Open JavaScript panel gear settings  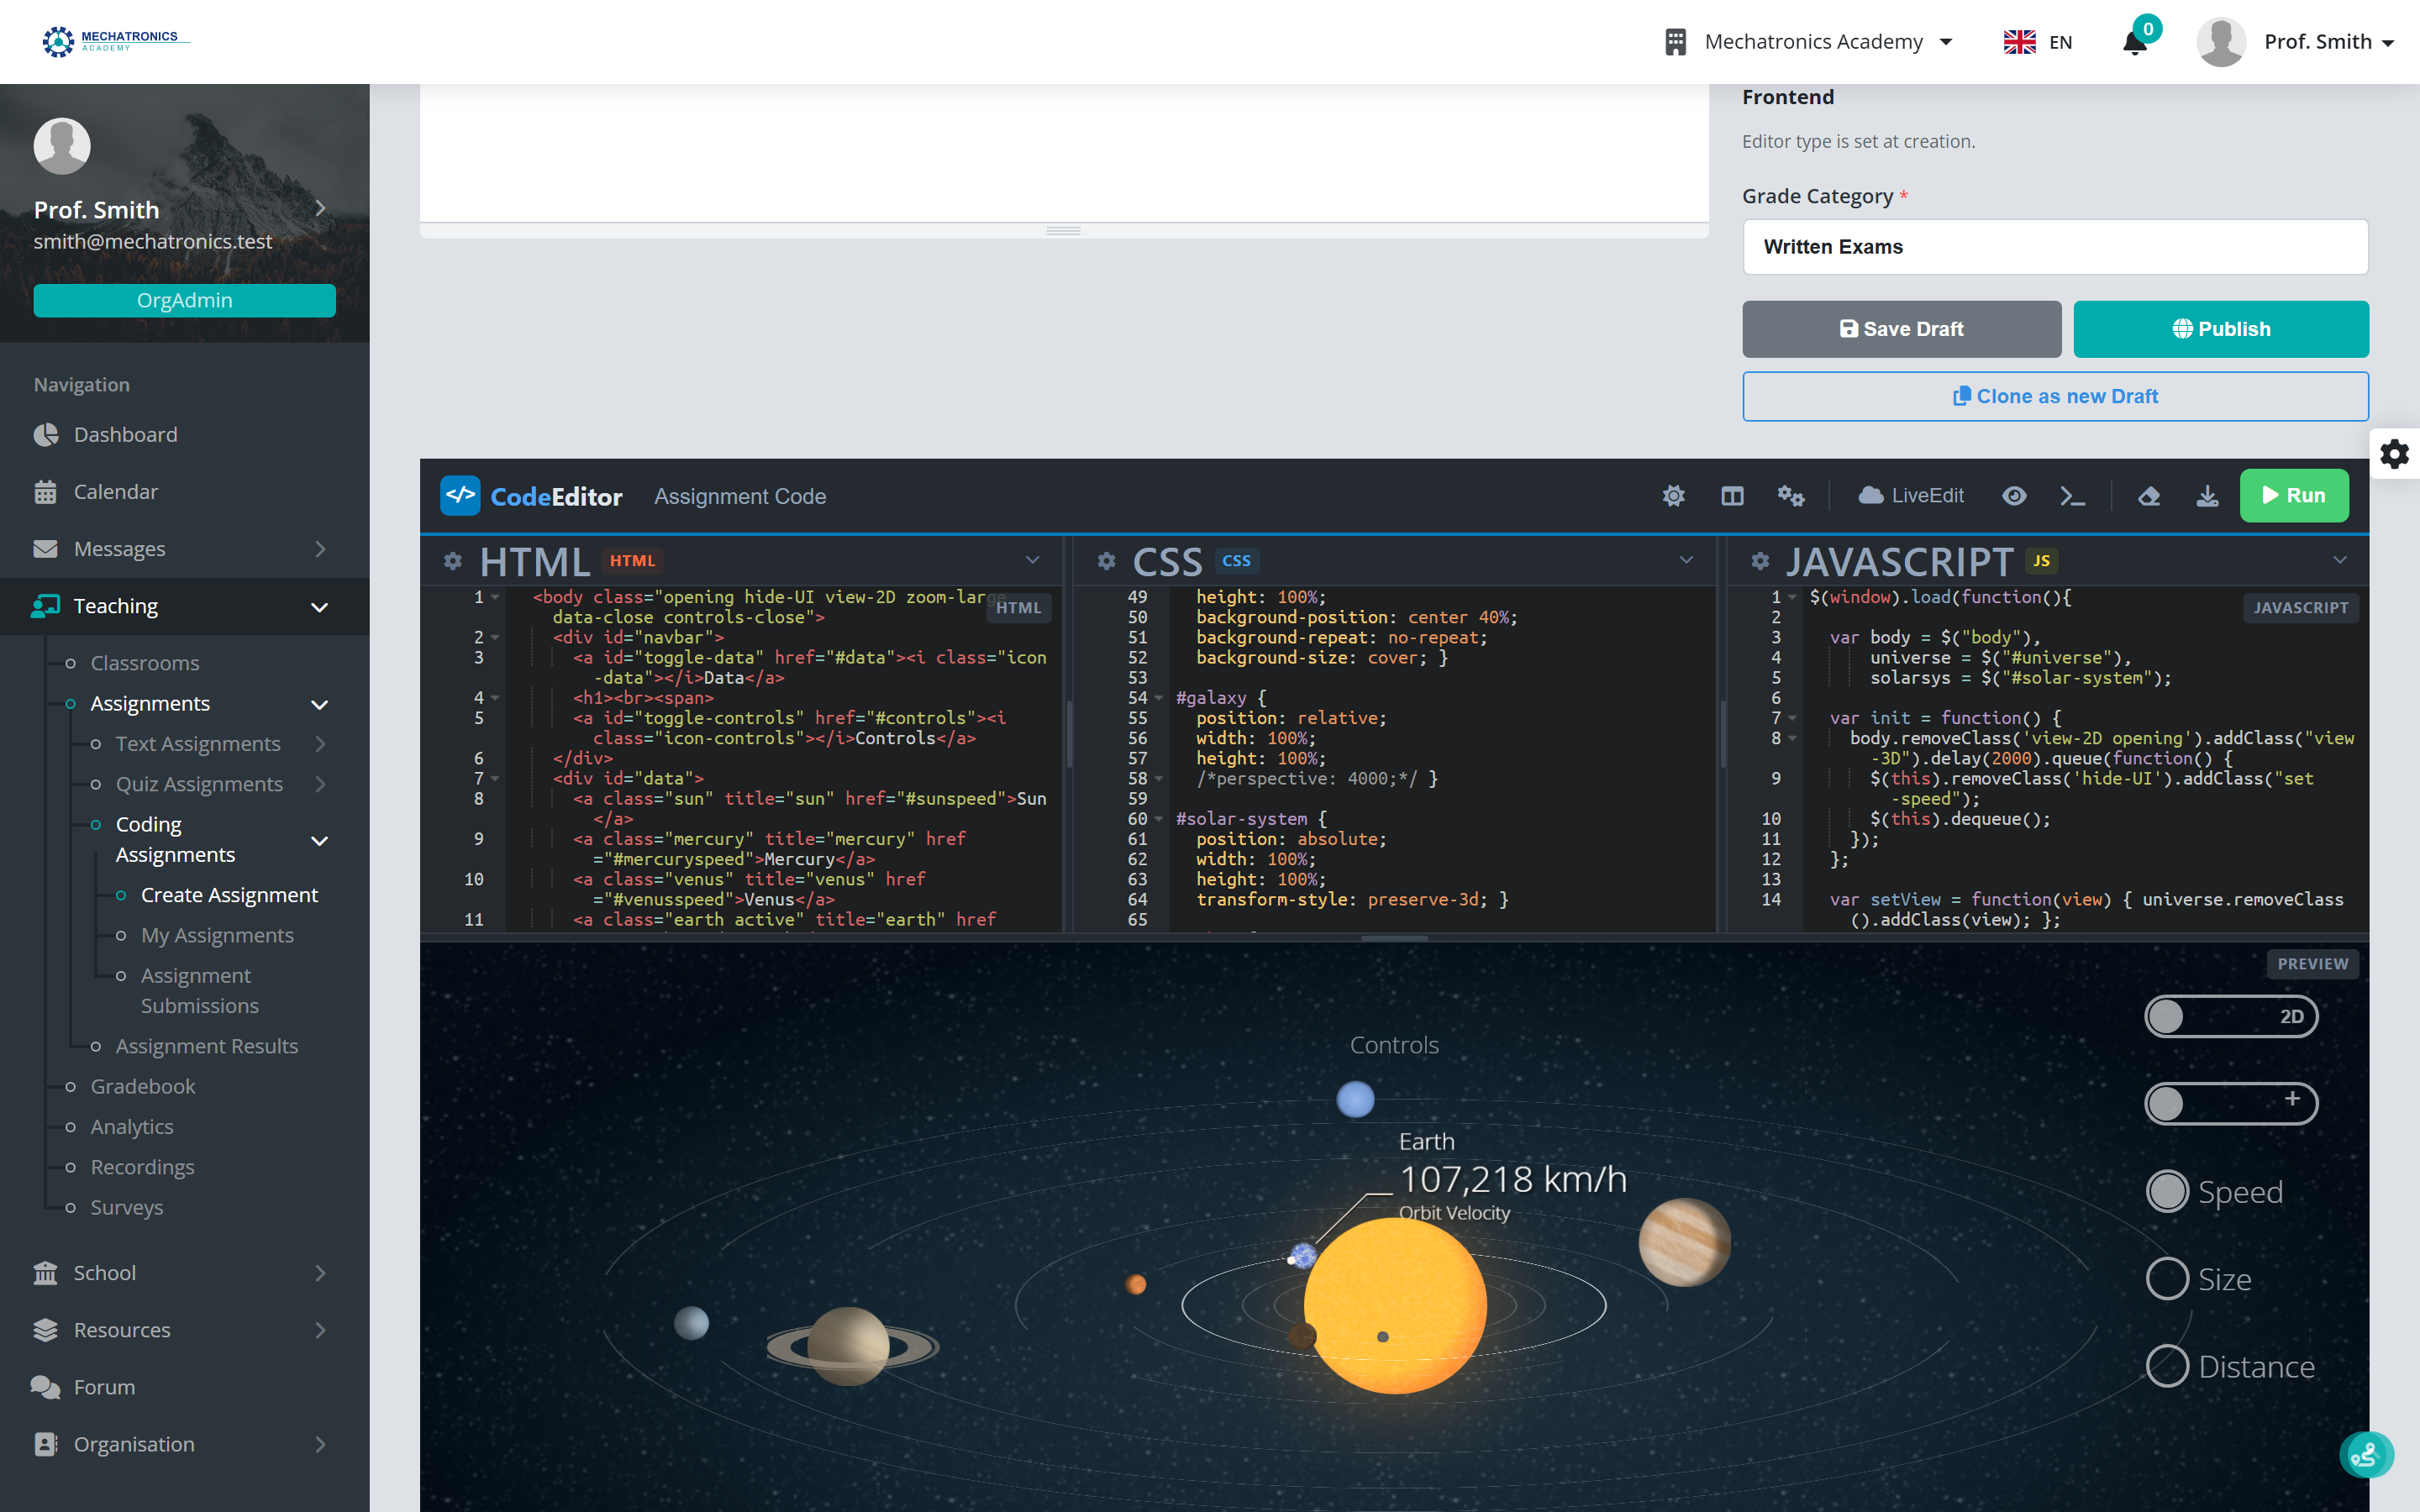(1760, 561)
